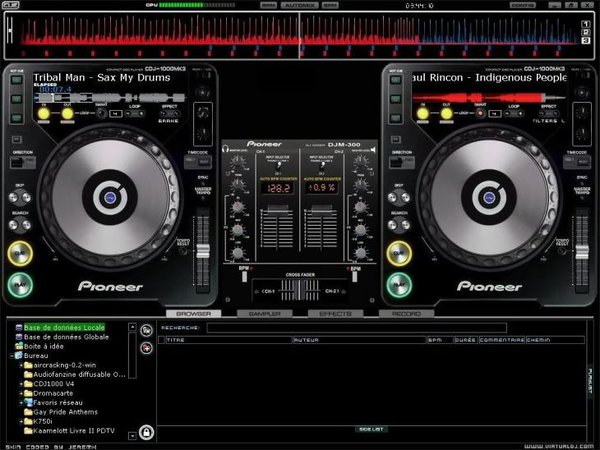Click the right deck Smart loop button

(x=480, y=113)
